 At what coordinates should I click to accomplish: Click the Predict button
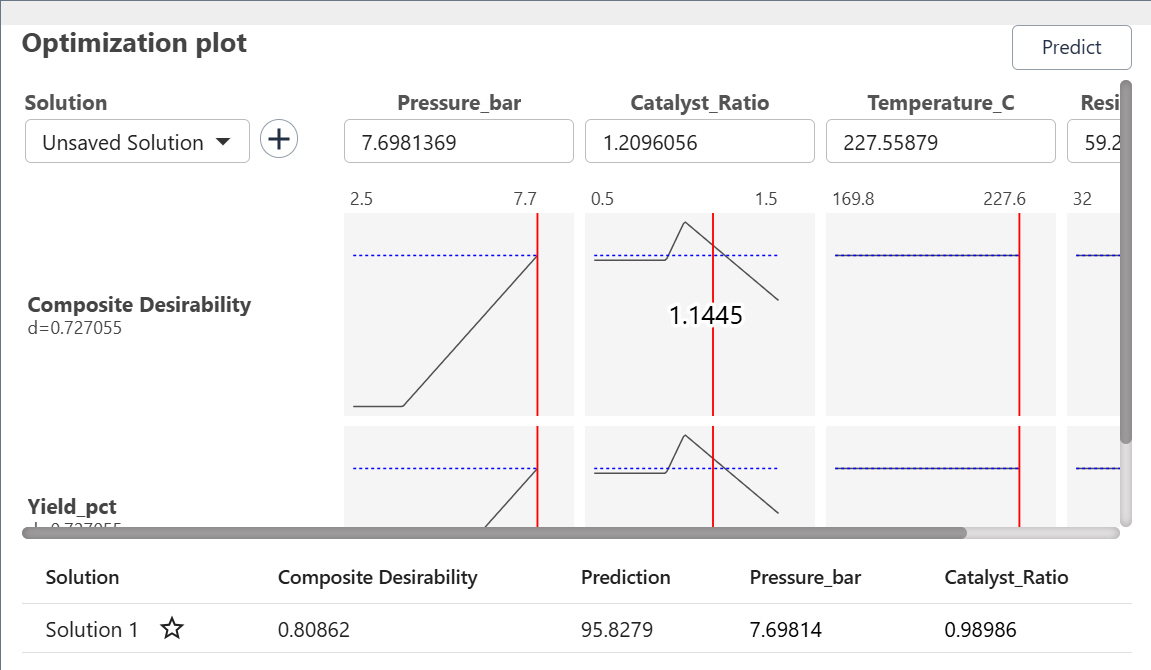pos(1071,48)
